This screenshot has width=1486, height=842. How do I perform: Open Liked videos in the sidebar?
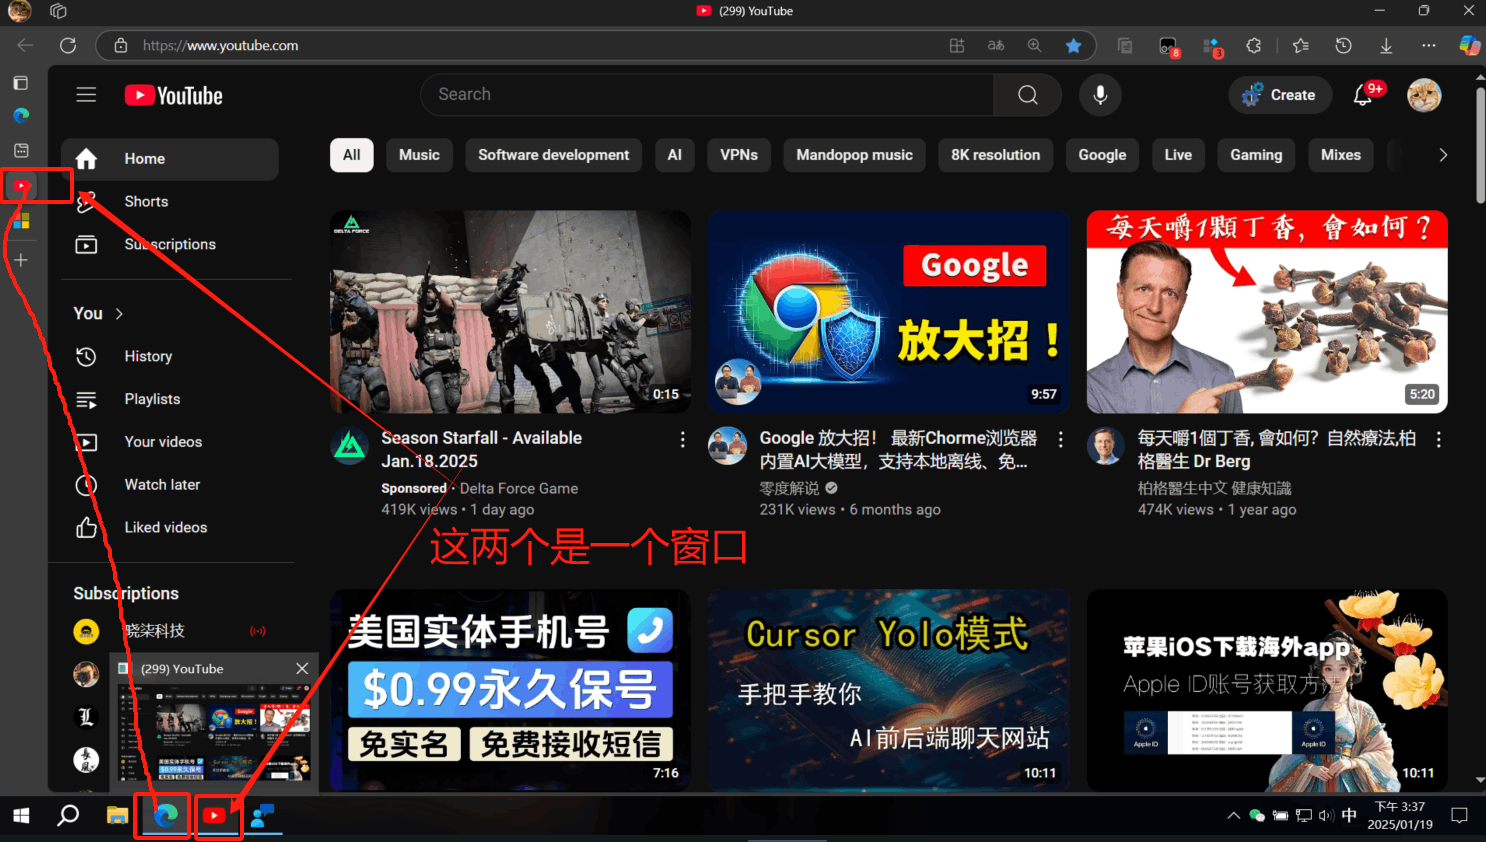tap(170, 528)
